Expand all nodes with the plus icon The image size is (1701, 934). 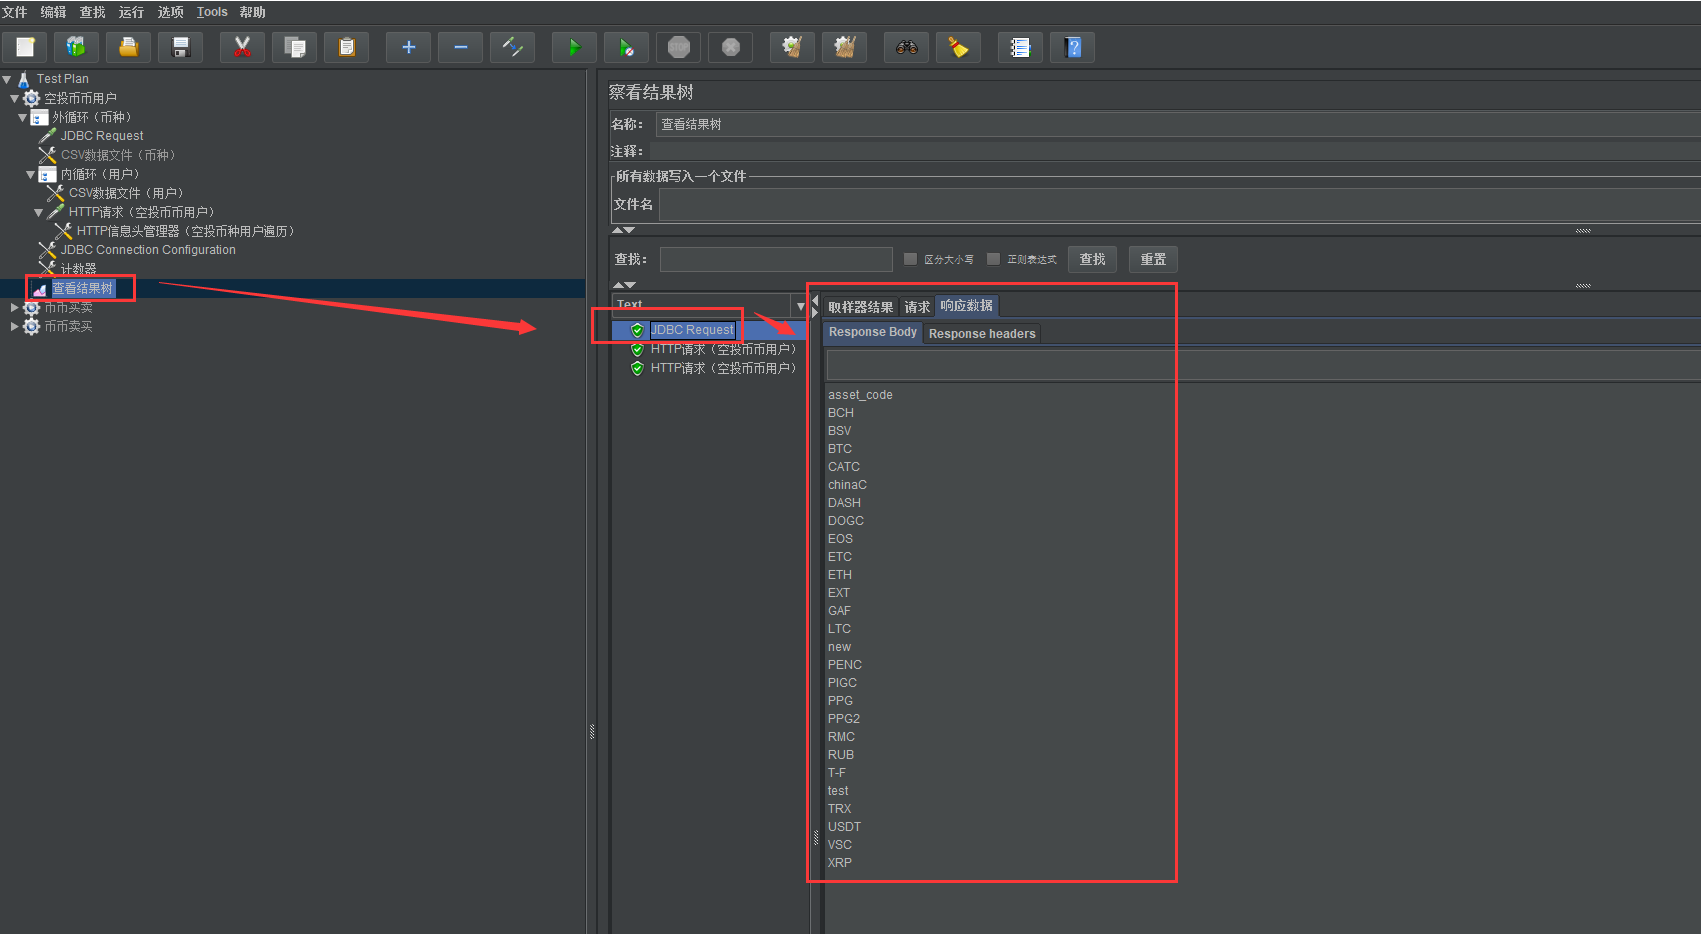click(x=408, y=47)
